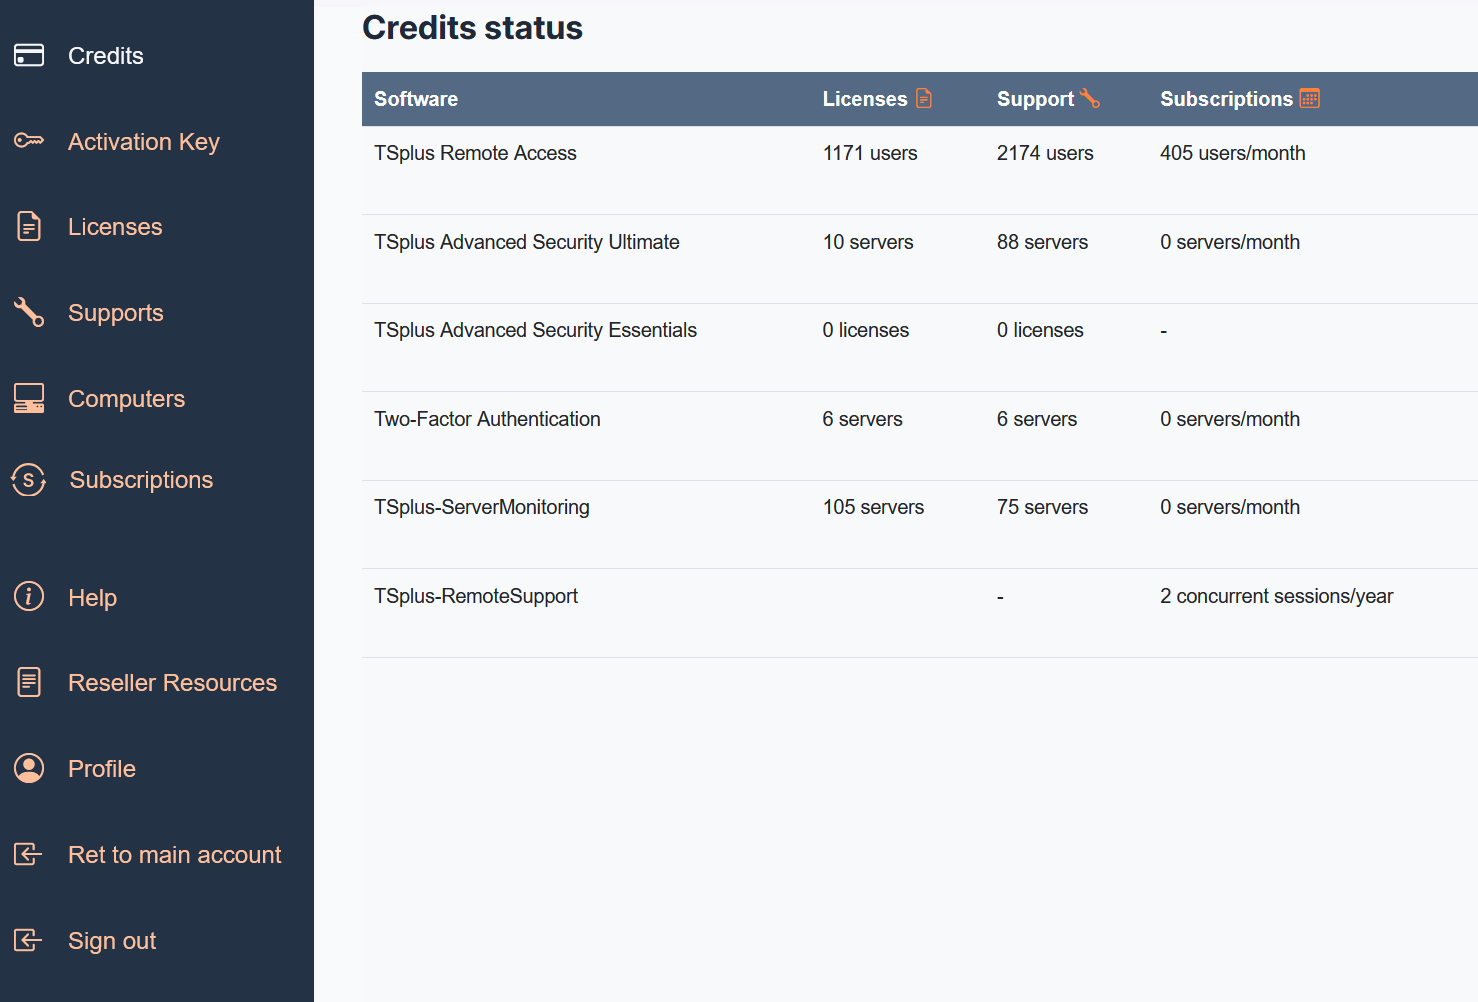The image size is (1478, 1002).
Task: Click the 105 servers cell
Action: pyautogui.click(x=873, y=507)
